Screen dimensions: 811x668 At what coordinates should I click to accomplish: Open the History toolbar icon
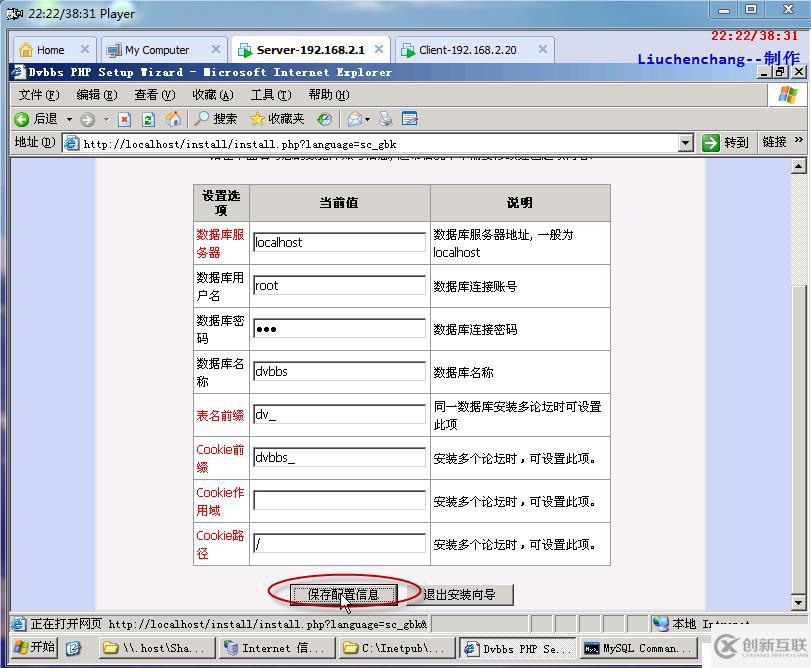tap(324, 119)
